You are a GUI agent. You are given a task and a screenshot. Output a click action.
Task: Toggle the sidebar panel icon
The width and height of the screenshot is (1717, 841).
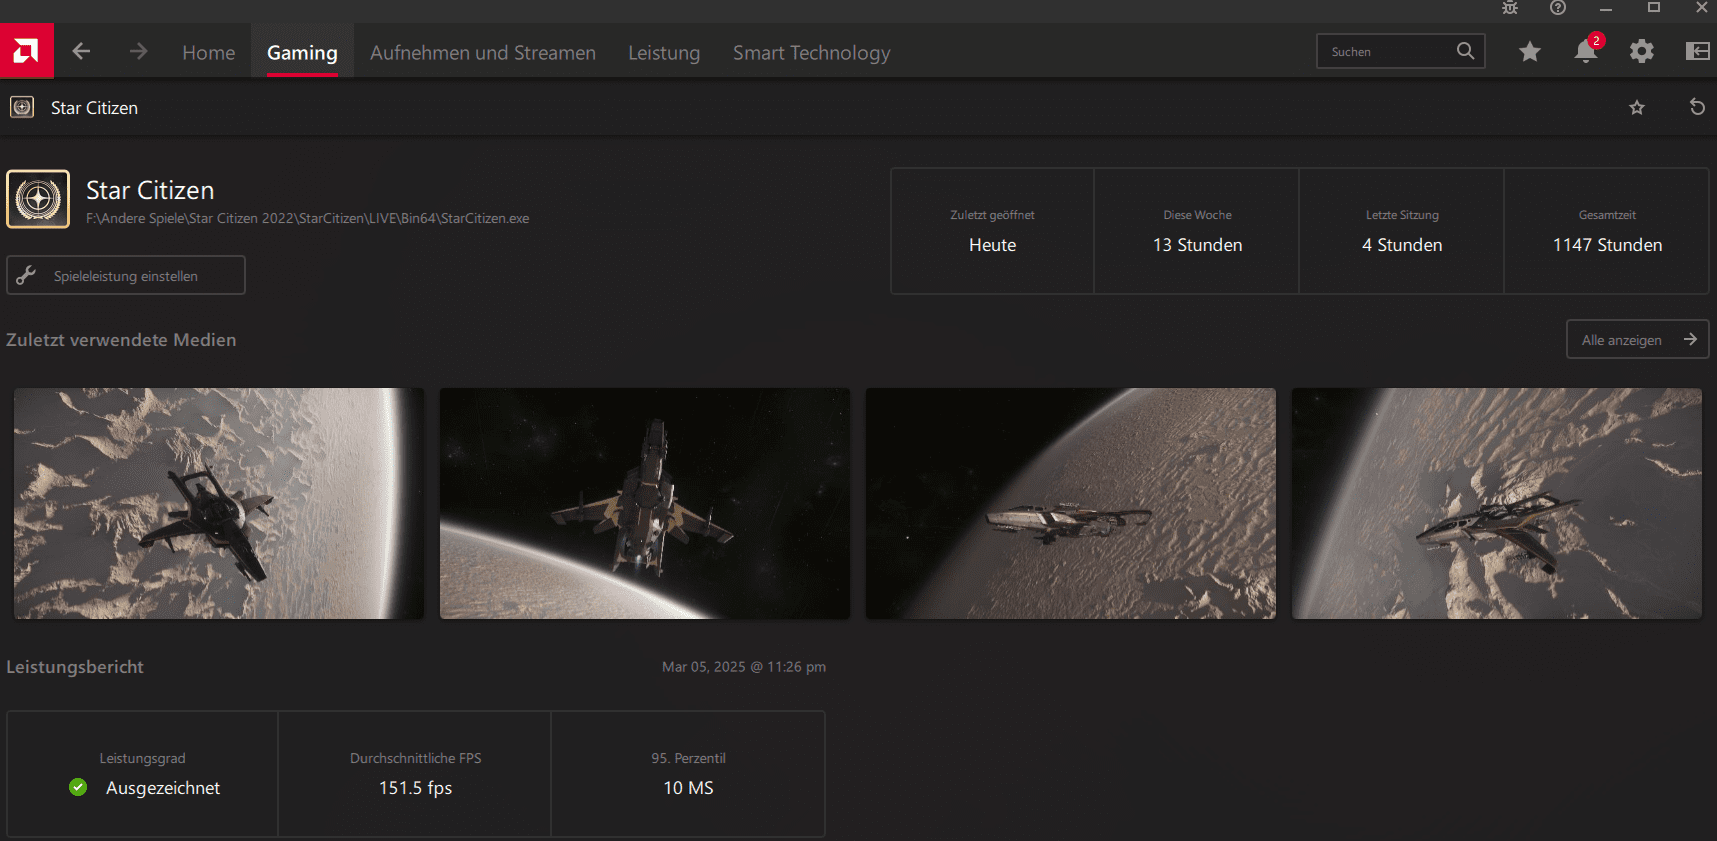[x=1697, y=51]
